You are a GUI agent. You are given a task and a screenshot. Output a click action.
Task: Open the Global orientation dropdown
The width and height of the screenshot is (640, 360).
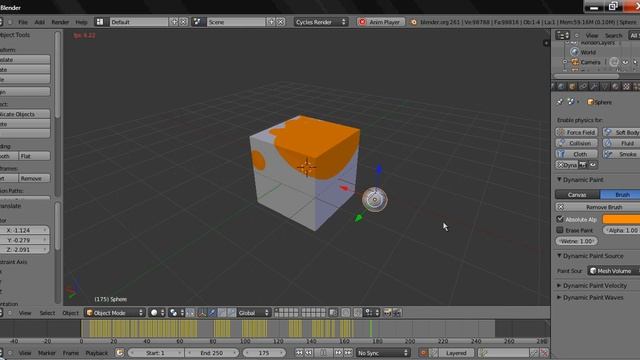point(253,313)
